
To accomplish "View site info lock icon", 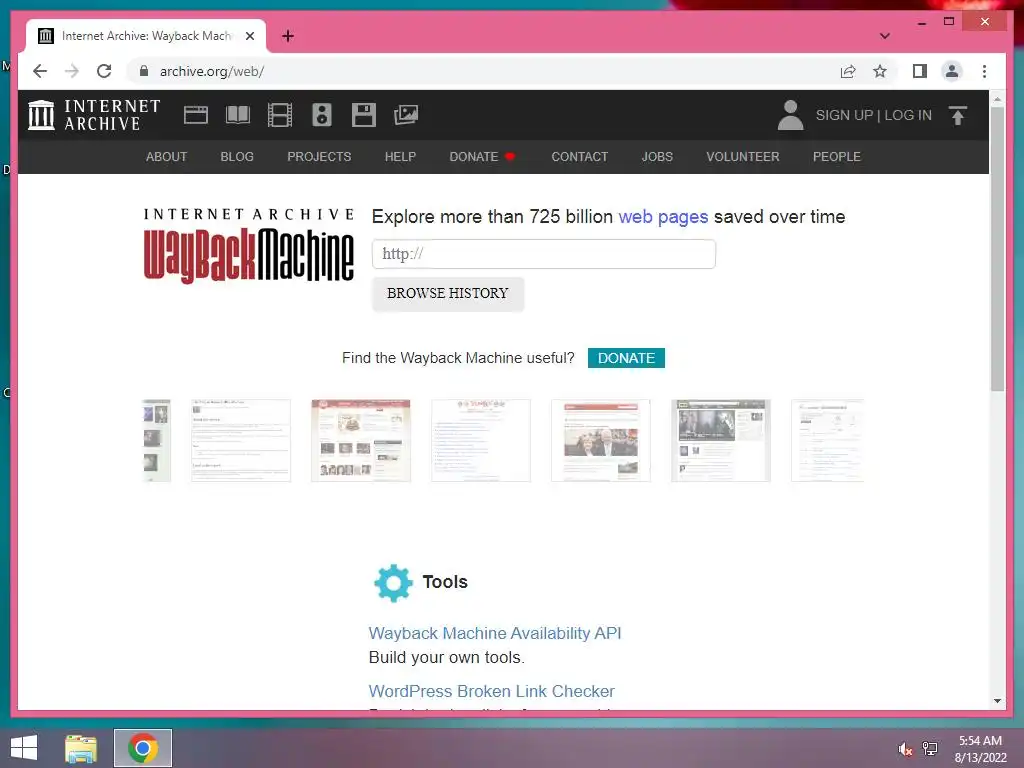I will (144, 71).
